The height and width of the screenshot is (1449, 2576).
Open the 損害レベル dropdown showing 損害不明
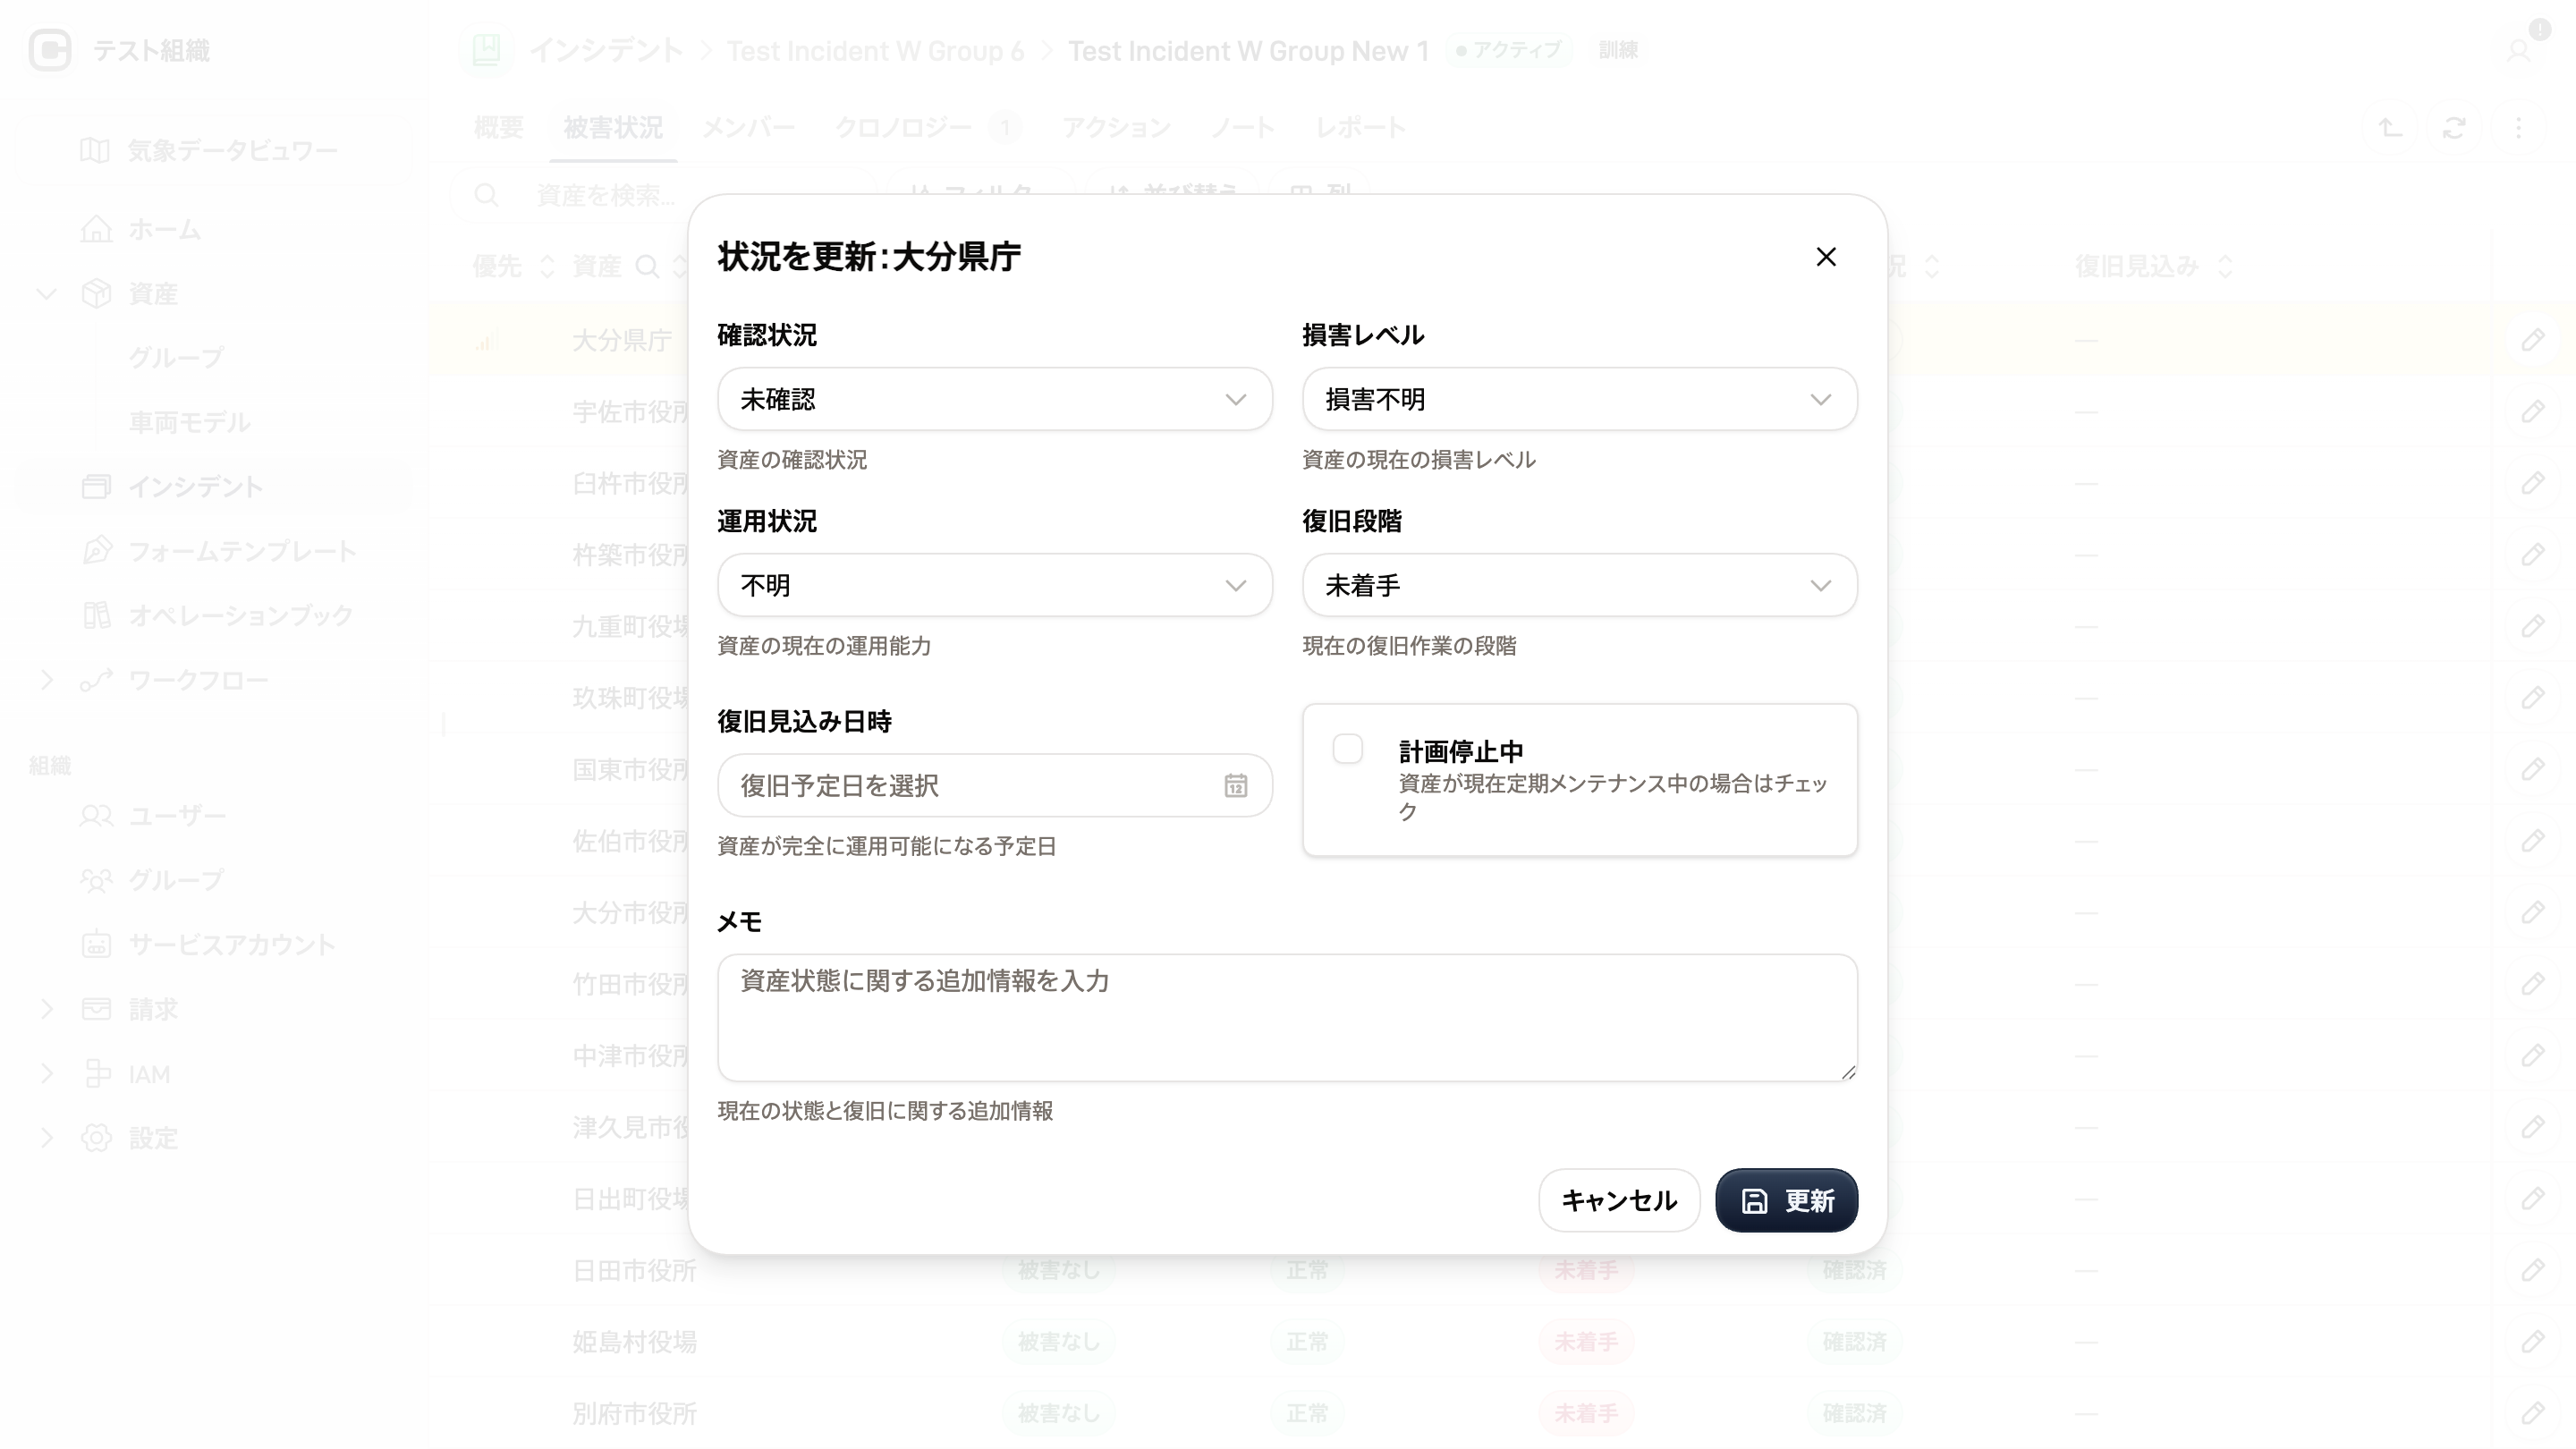tap(1579, 399)
